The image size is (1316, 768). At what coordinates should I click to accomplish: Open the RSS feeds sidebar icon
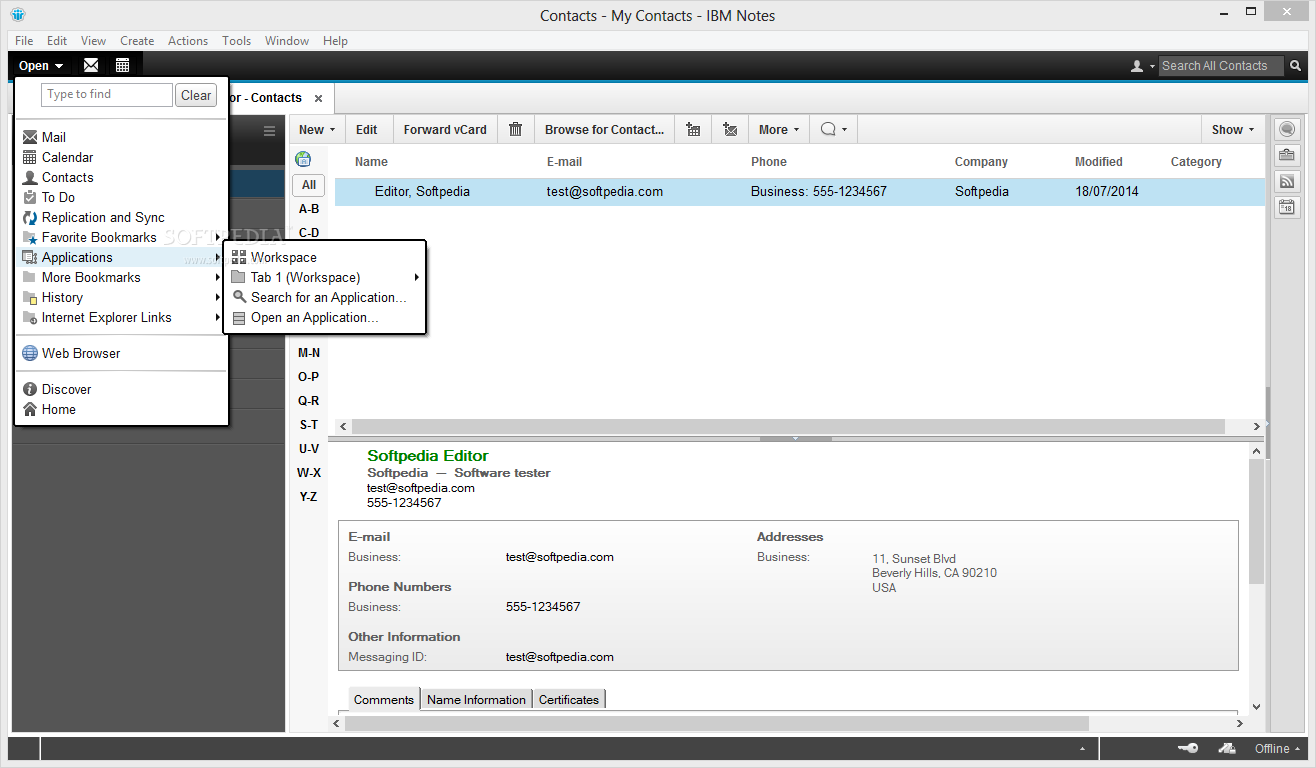click(1286, 181)
